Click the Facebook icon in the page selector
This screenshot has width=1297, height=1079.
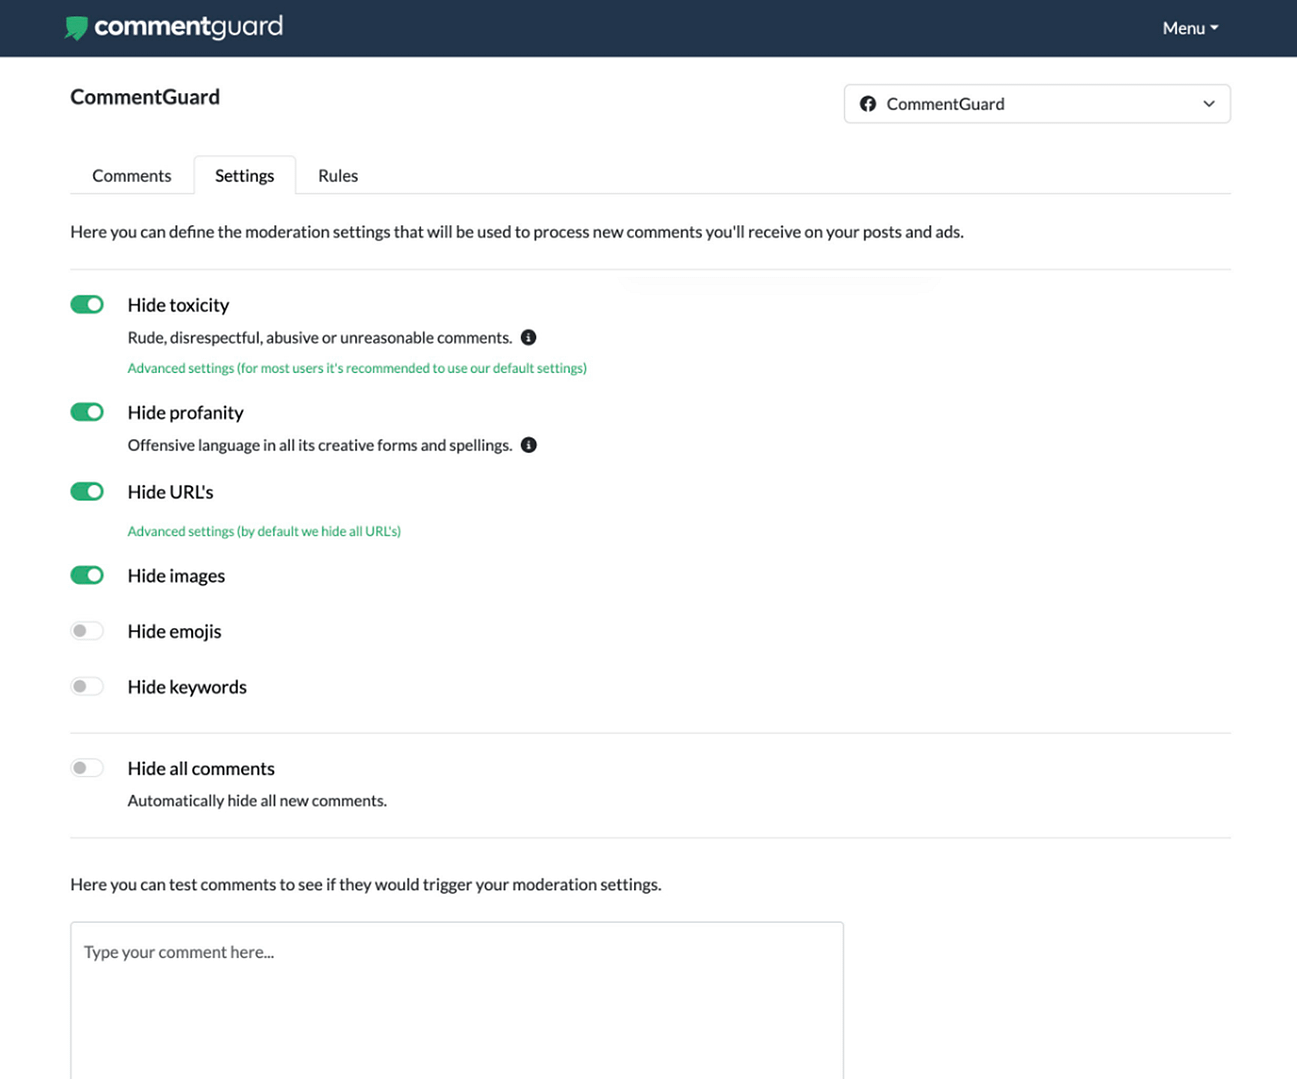coord(867,103)
